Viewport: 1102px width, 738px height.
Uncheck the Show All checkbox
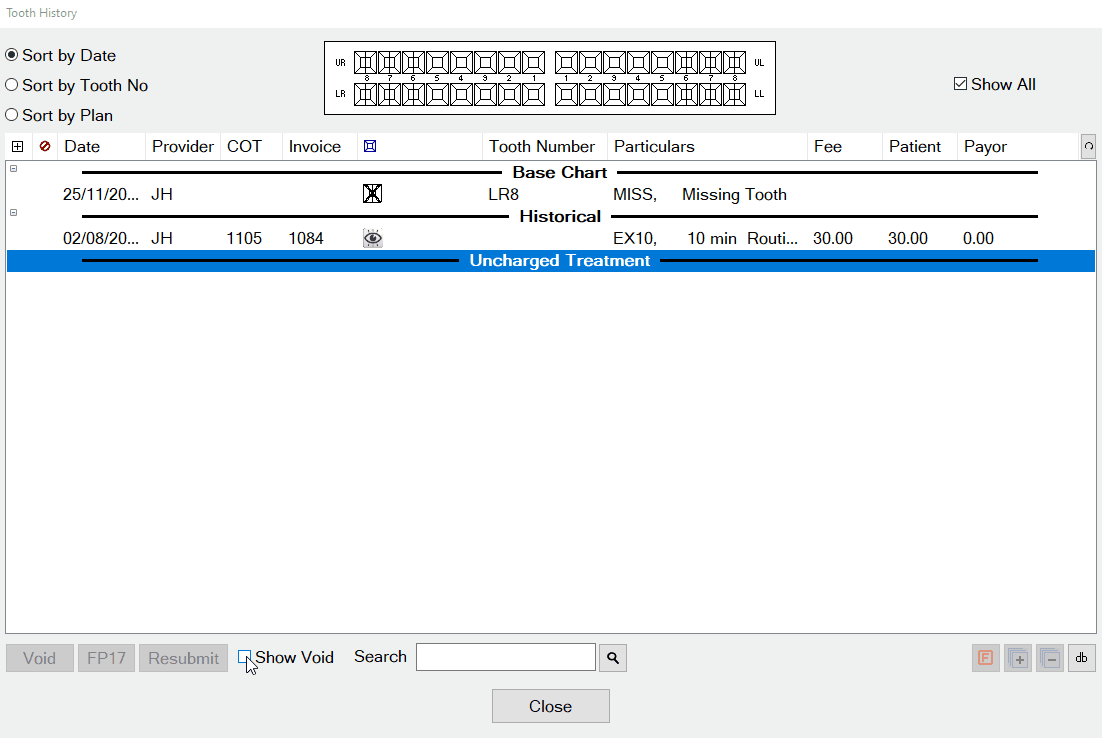960,85
